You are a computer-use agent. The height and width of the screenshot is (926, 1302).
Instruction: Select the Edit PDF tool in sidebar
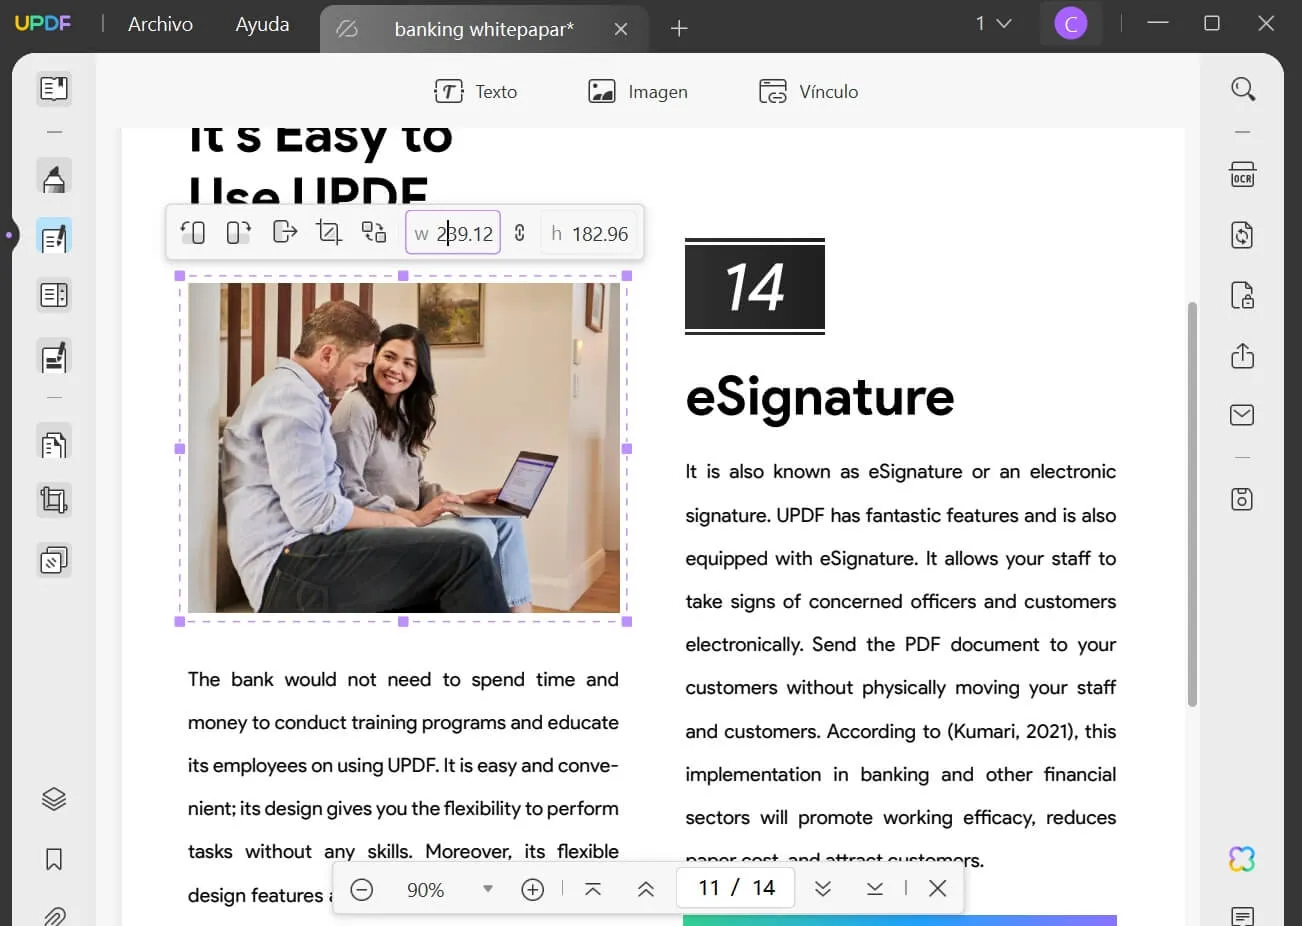tap(54, 237)
